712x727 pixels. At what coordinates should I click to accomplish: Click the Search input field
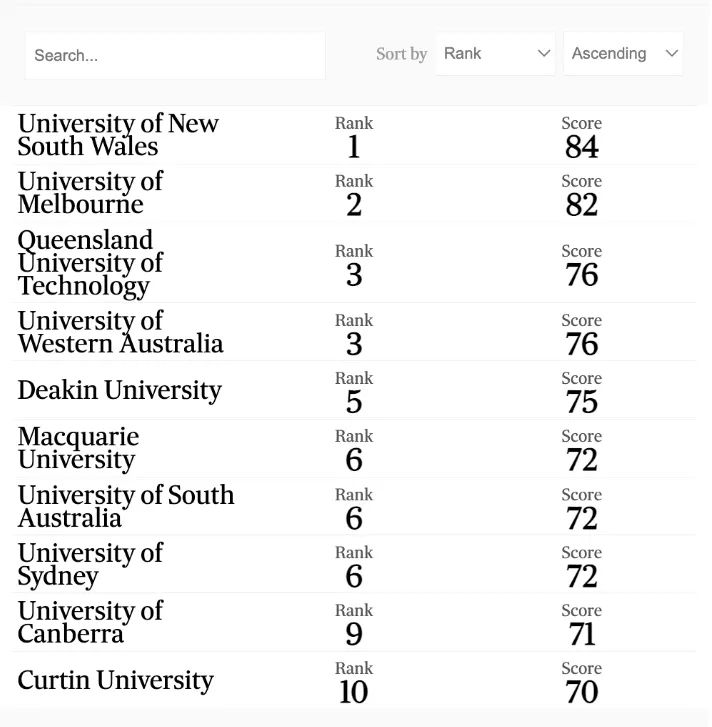(175, 56)
